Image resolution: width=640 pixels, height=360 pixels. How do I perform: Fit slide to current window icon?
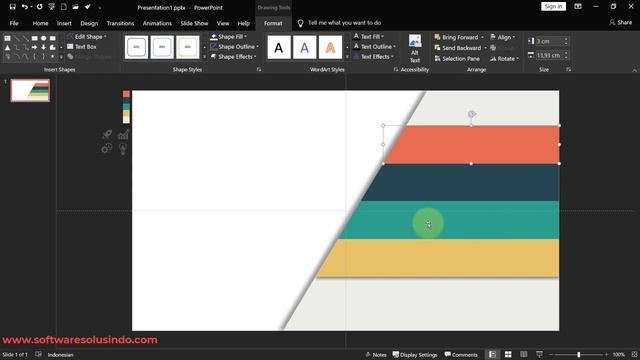click(x=634, y=354)
